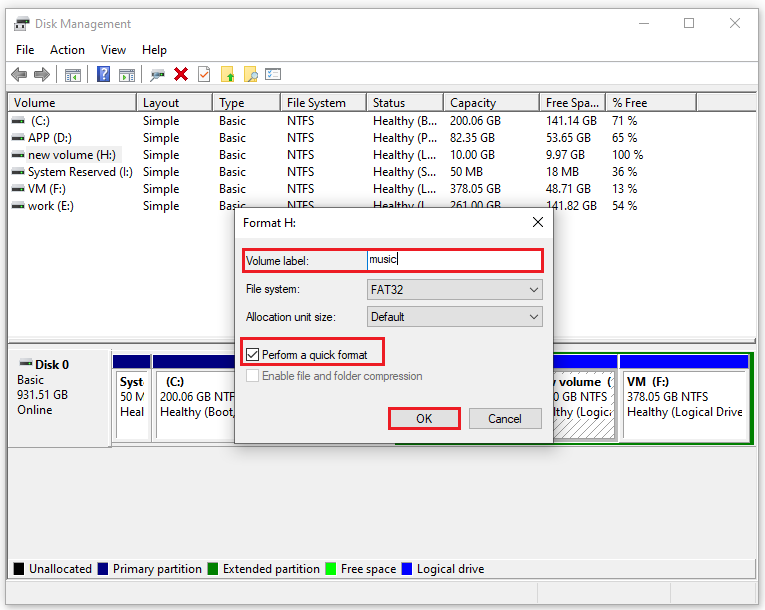Screen dimensions: 765x610
Task: Sort by the Capacity column header
Action: pos(491,102)
